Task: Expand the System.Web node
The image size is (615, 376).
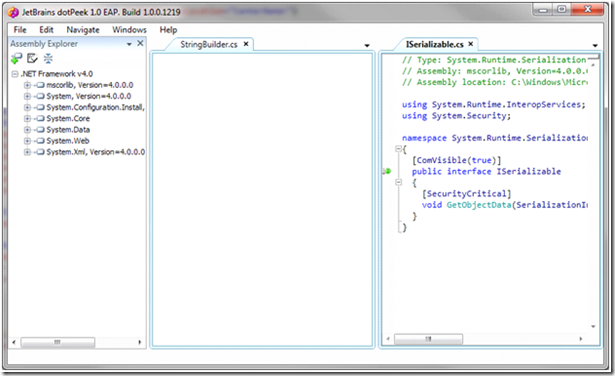Action: (27, 141)
